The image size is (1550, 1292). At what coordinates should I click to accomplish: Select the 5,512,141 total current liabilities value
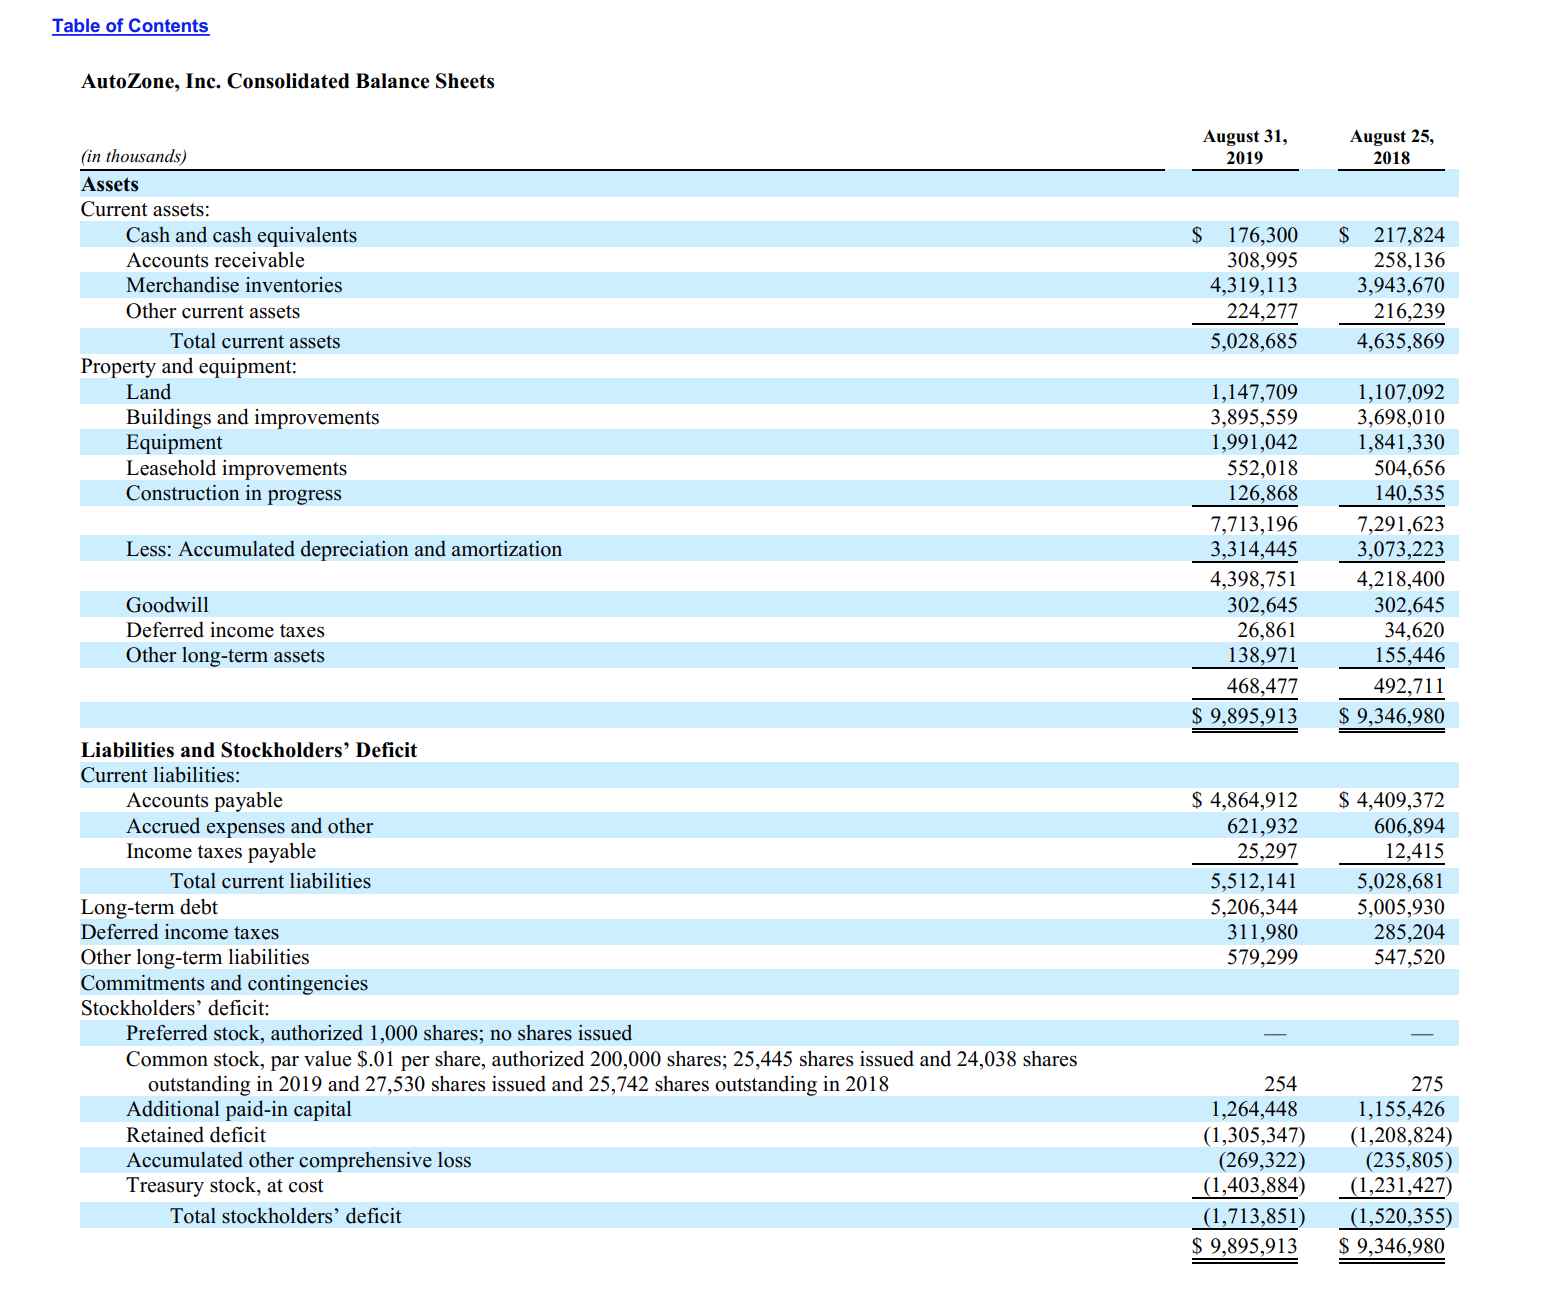[x=1254, y=881]
